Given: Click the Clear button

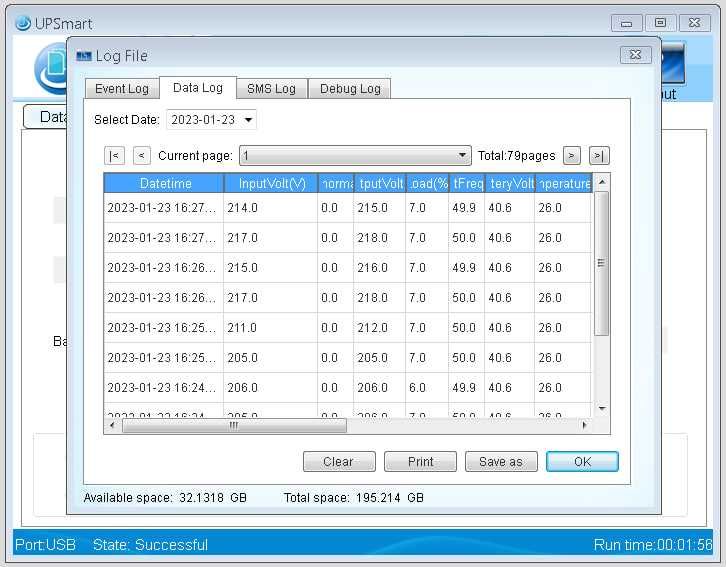Looking at the screenshot, I should point(339,461).
